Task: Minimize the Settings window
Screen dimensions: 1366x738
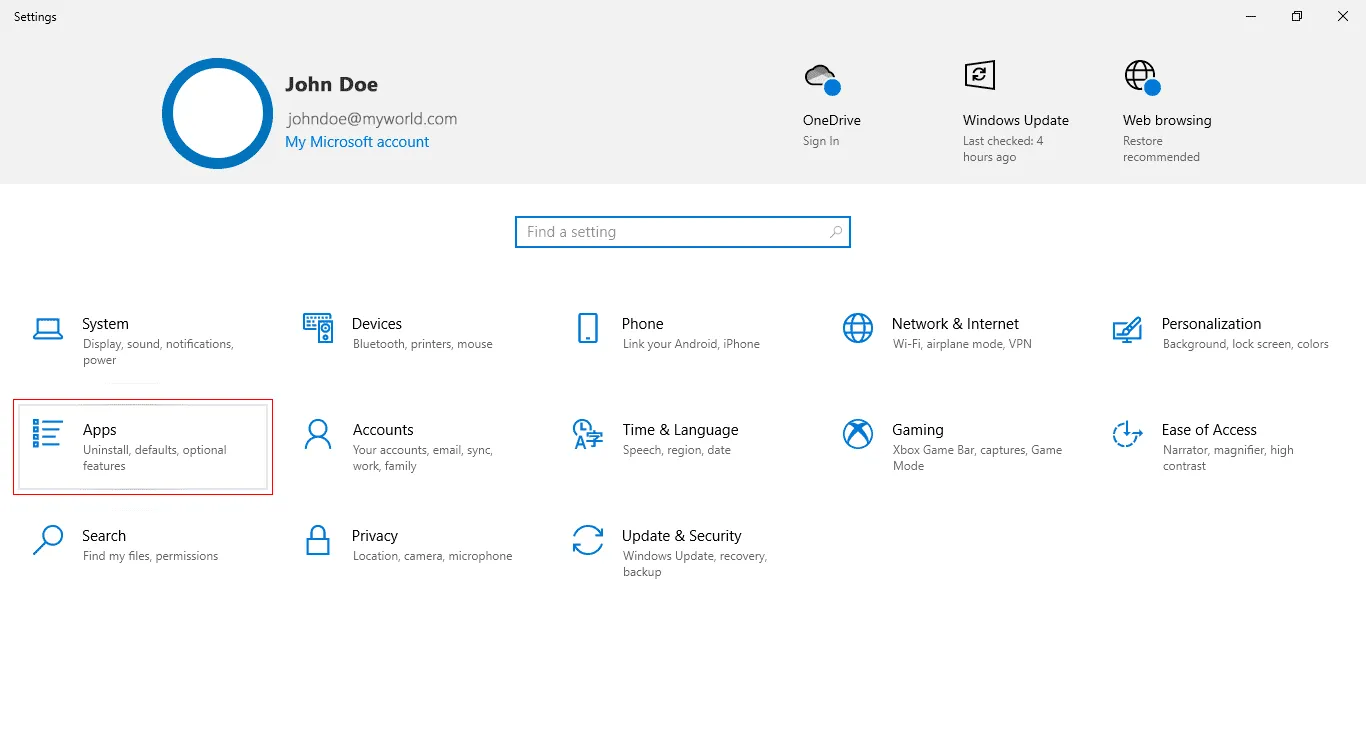Action: [x=1251, y=16]
